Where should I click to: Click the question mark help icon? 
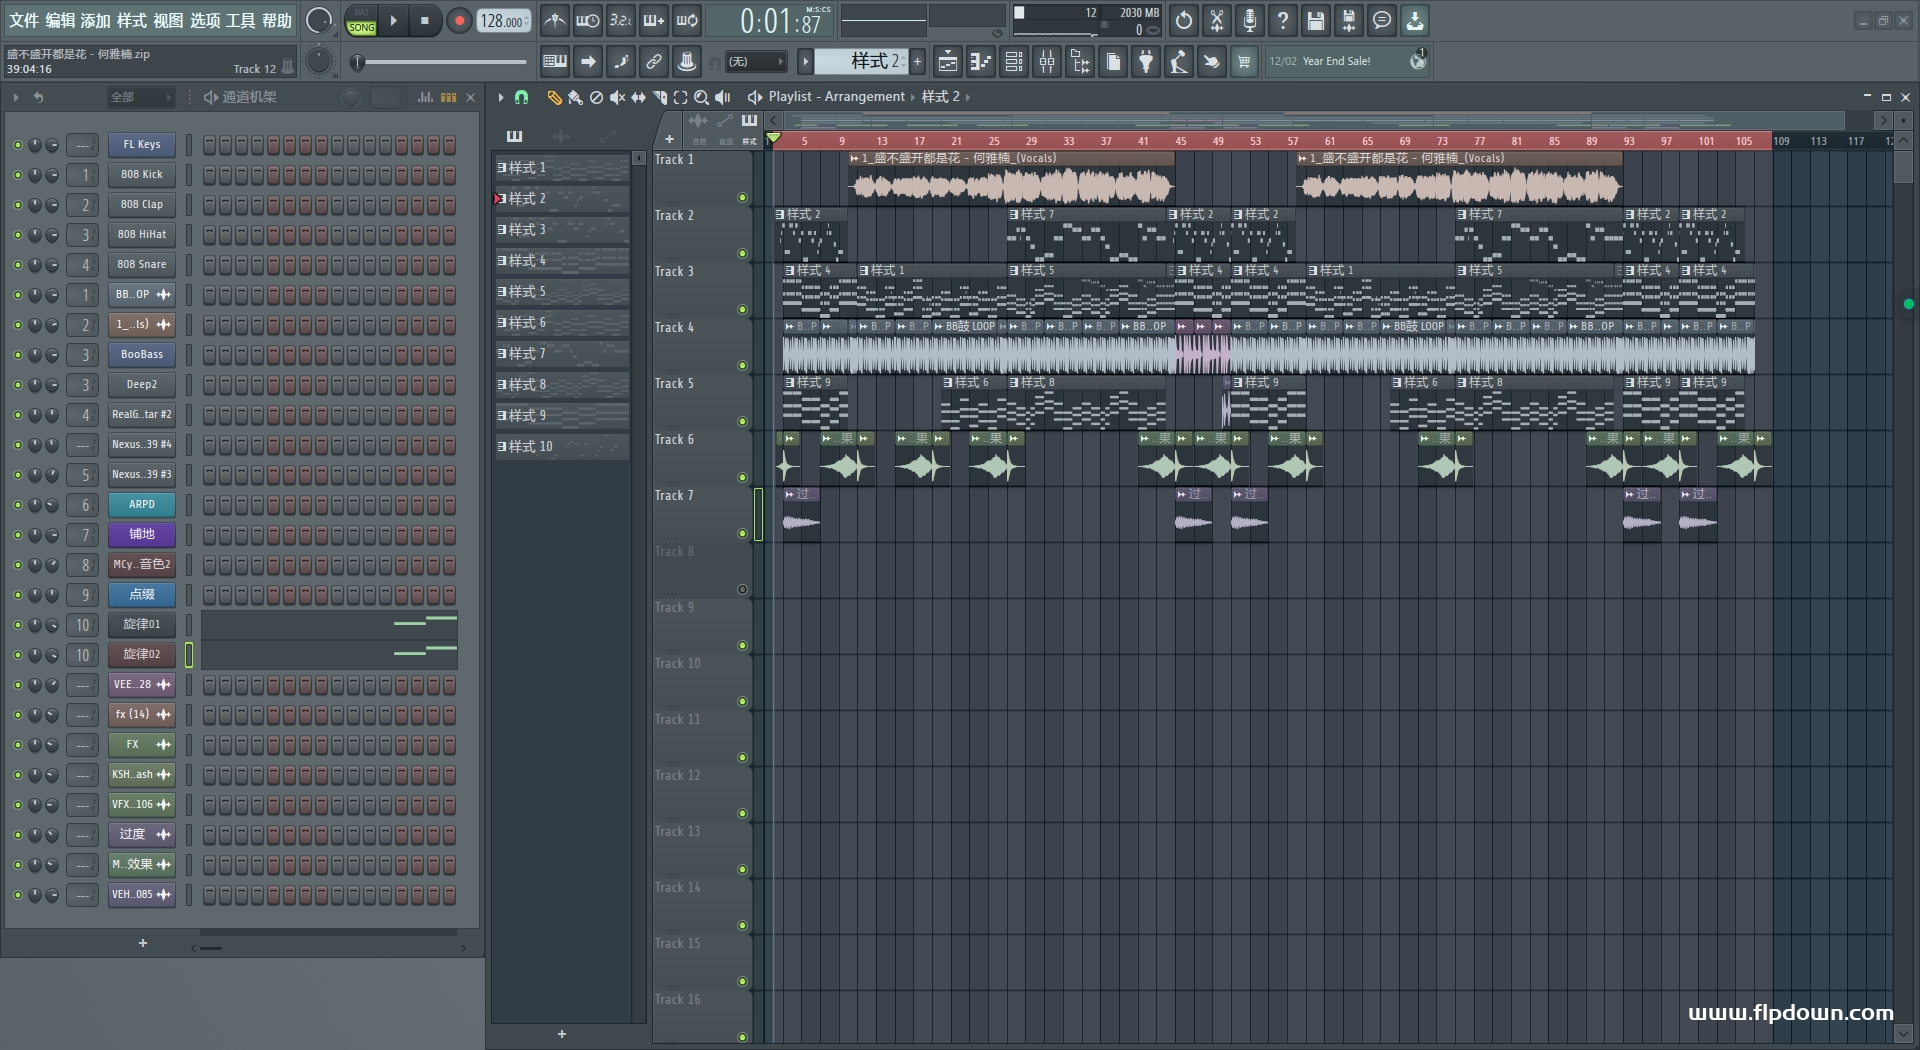pos(1283,20)
